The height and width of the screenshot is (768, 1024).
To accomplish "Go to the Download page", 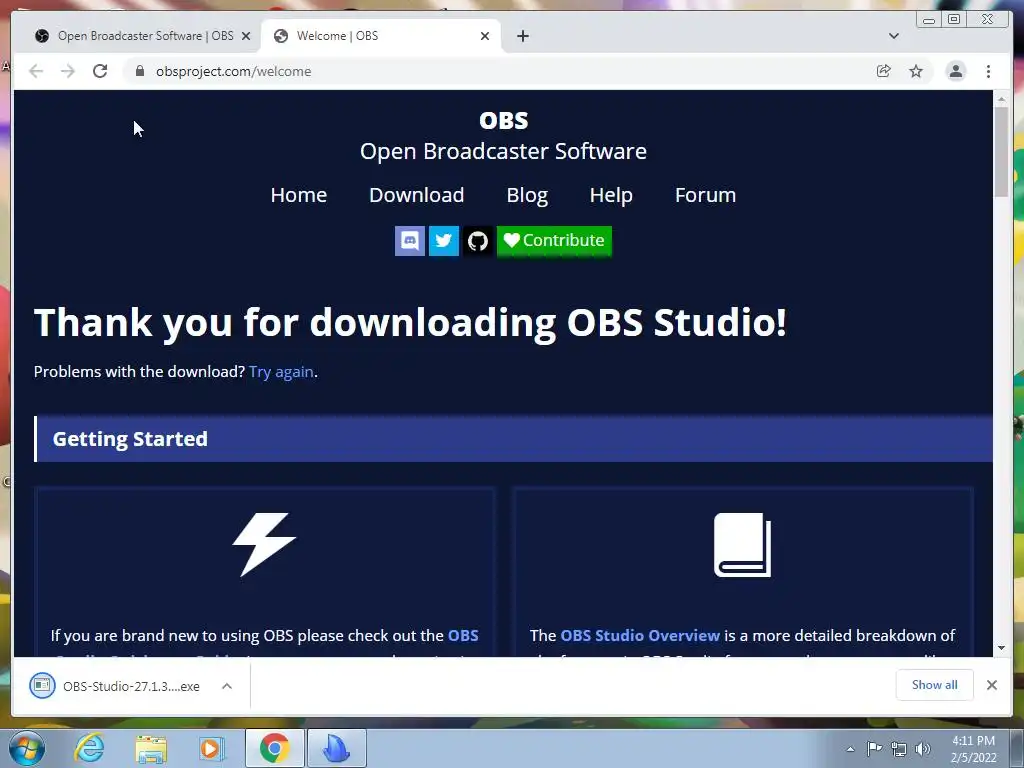I will (x=417, y=195).
